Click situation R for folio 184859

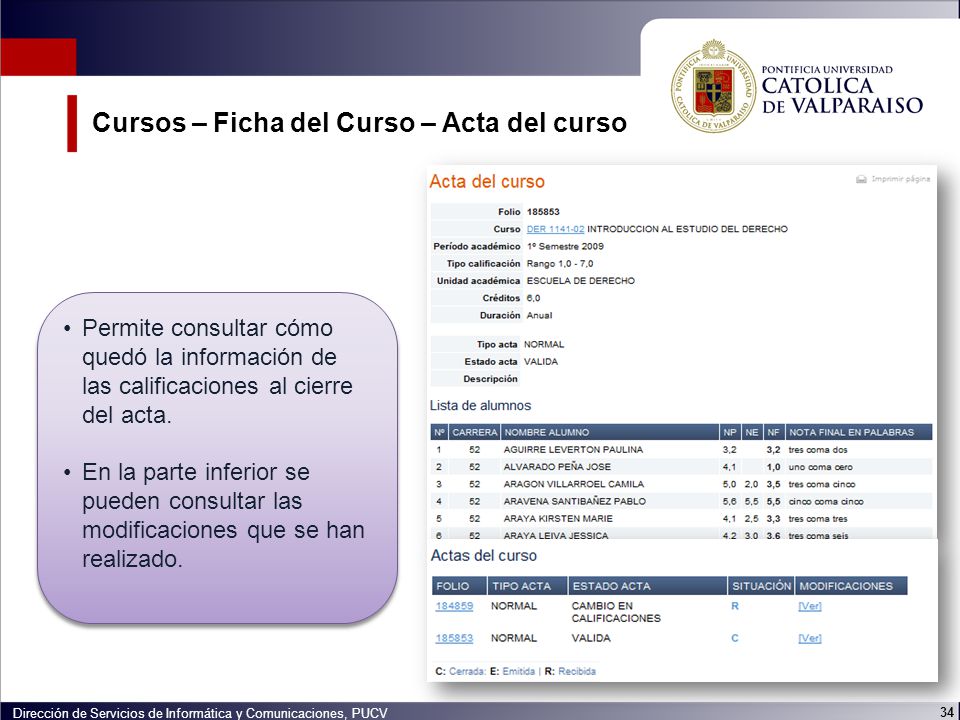tap(735, 606)
